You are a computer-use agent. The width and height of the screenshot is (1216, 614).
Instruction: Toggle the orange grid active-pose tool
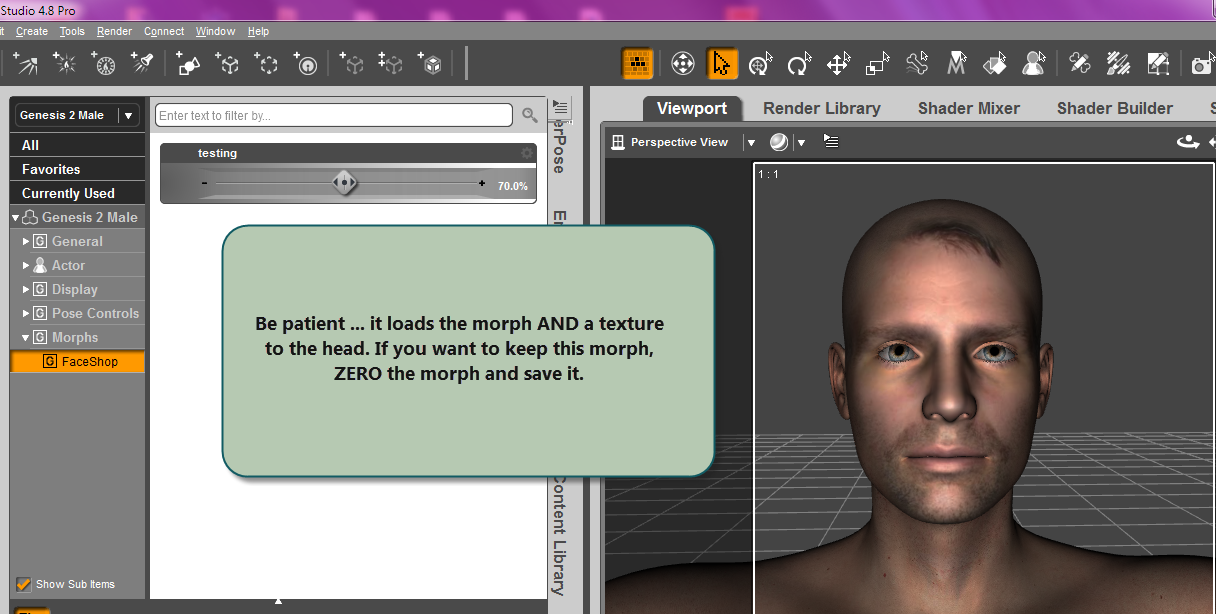coord(637,64)
